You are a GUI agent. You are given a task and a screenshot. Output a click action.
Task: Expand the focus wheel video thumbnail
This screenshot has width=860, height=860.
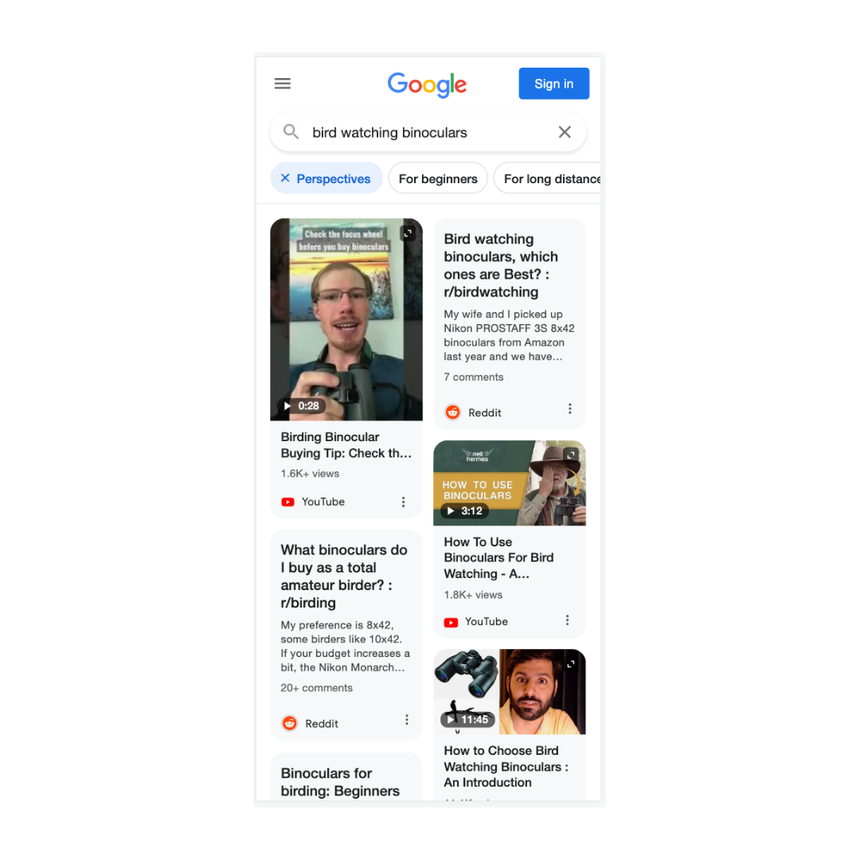[408, 233]
